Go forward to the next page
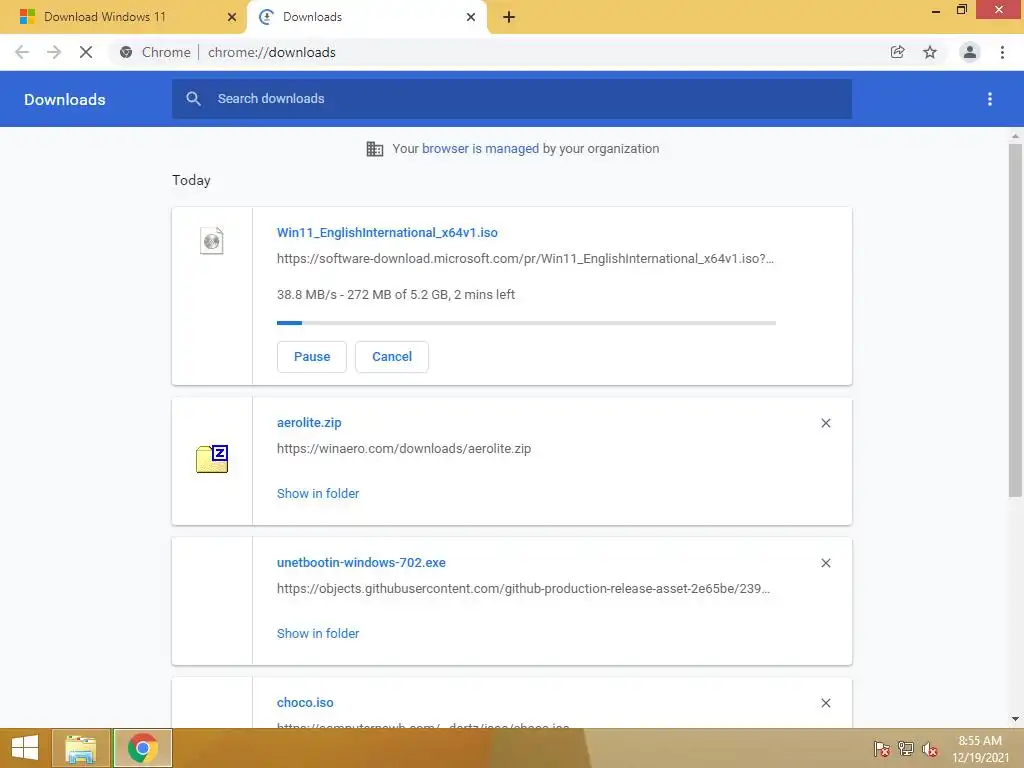This screenshot has width=1024, height=768. pos(54,52)
